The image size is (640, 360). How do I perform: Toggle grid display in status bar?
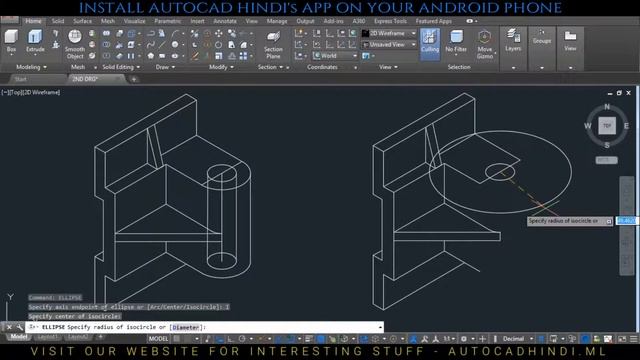pyautogui.click(x=176, y=339)
